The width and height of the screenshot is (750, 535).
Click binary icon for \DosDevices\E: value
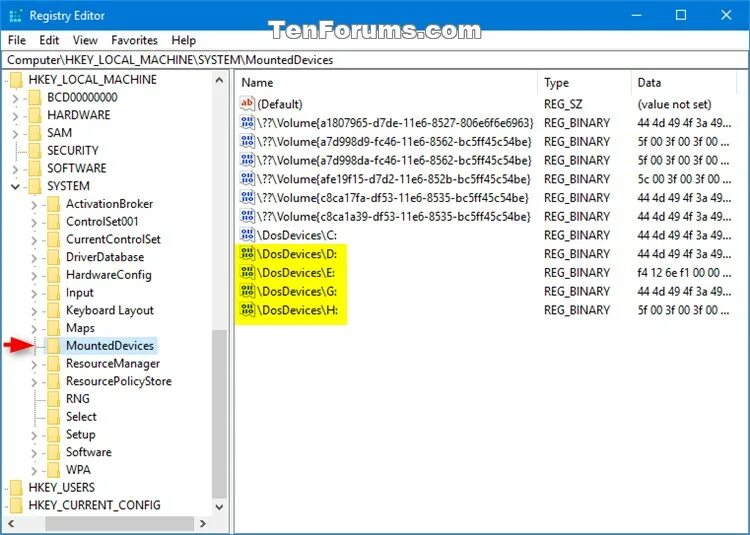click(x=247, y=272)
